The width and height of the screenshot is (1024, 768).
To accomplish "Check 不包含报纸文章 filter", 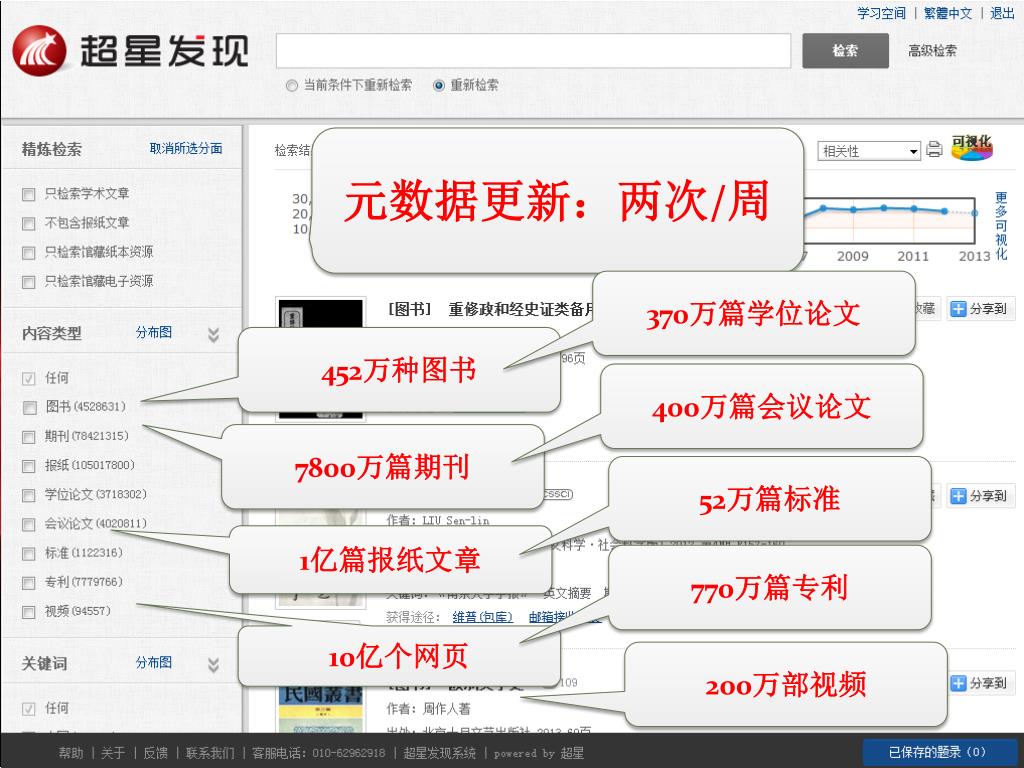I will [29, 224].
